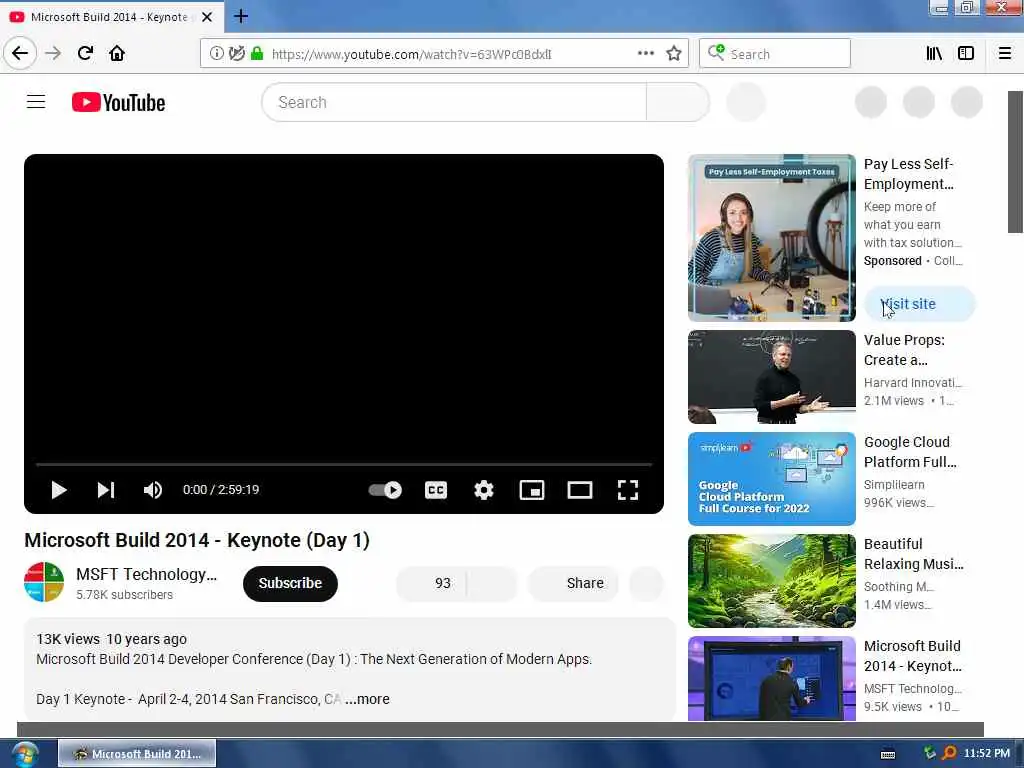This screenshot has width=1024, height=768.
Task: Open the YouTube guide hamburger menu
Action: coord(36,102)
